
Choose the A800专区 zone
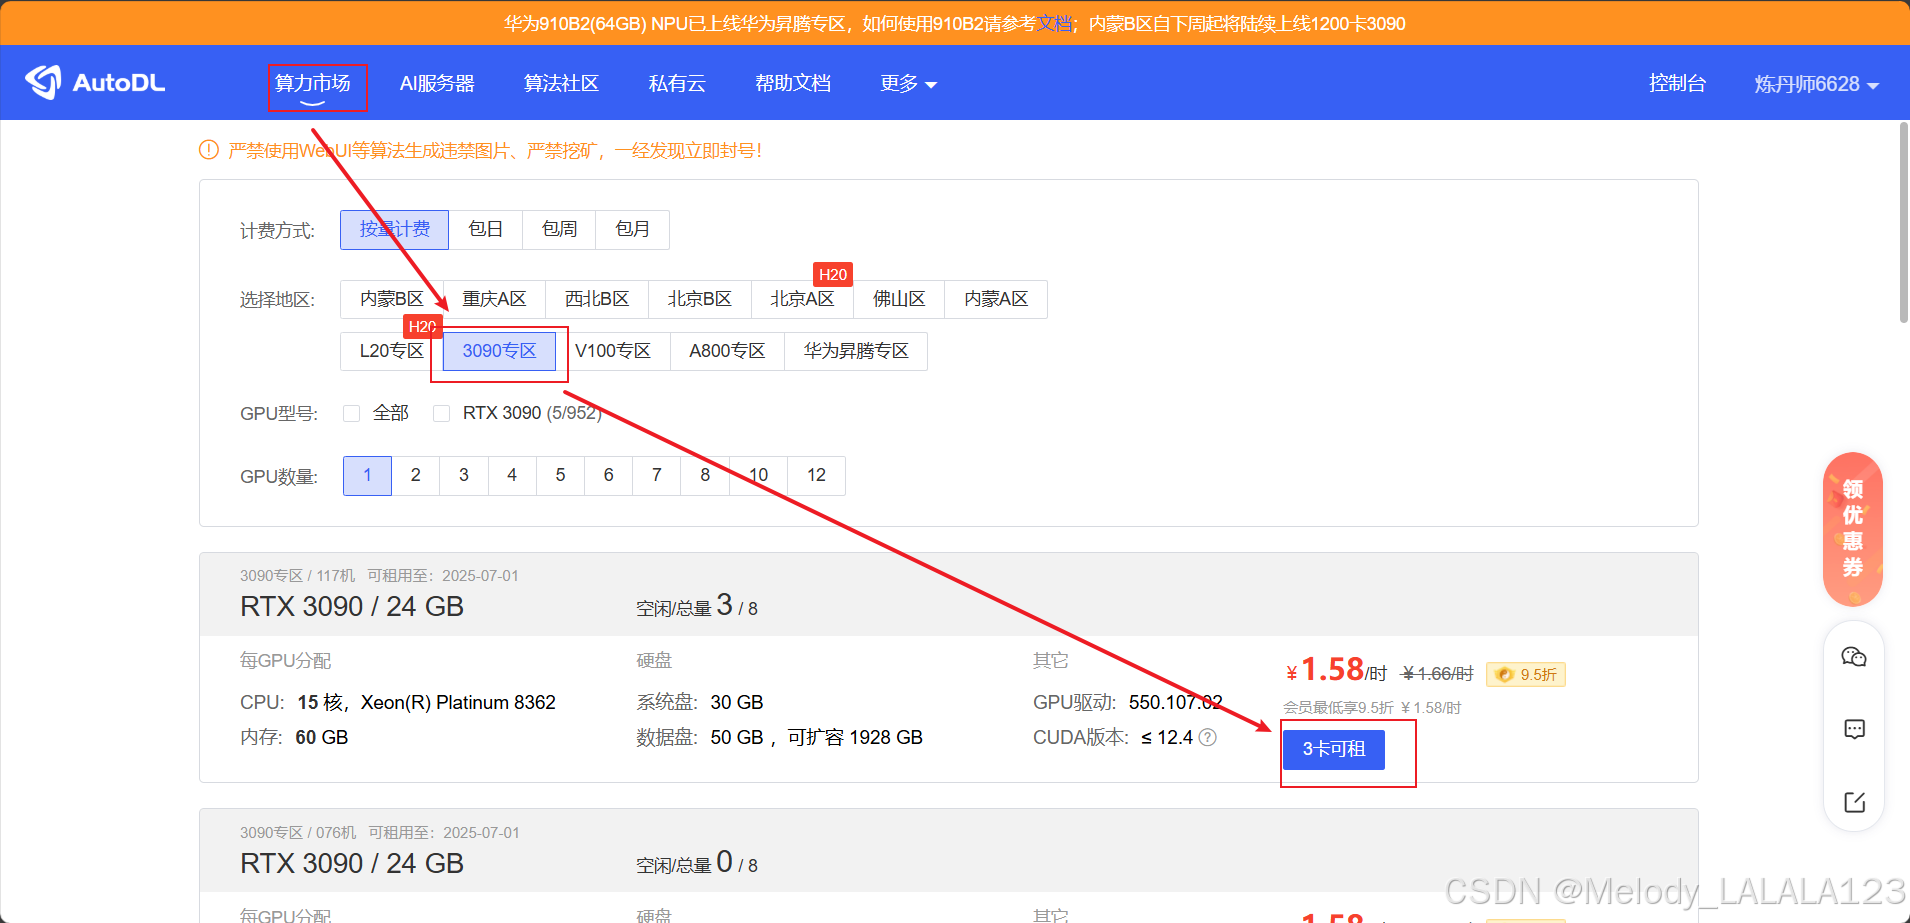(727, 351)
